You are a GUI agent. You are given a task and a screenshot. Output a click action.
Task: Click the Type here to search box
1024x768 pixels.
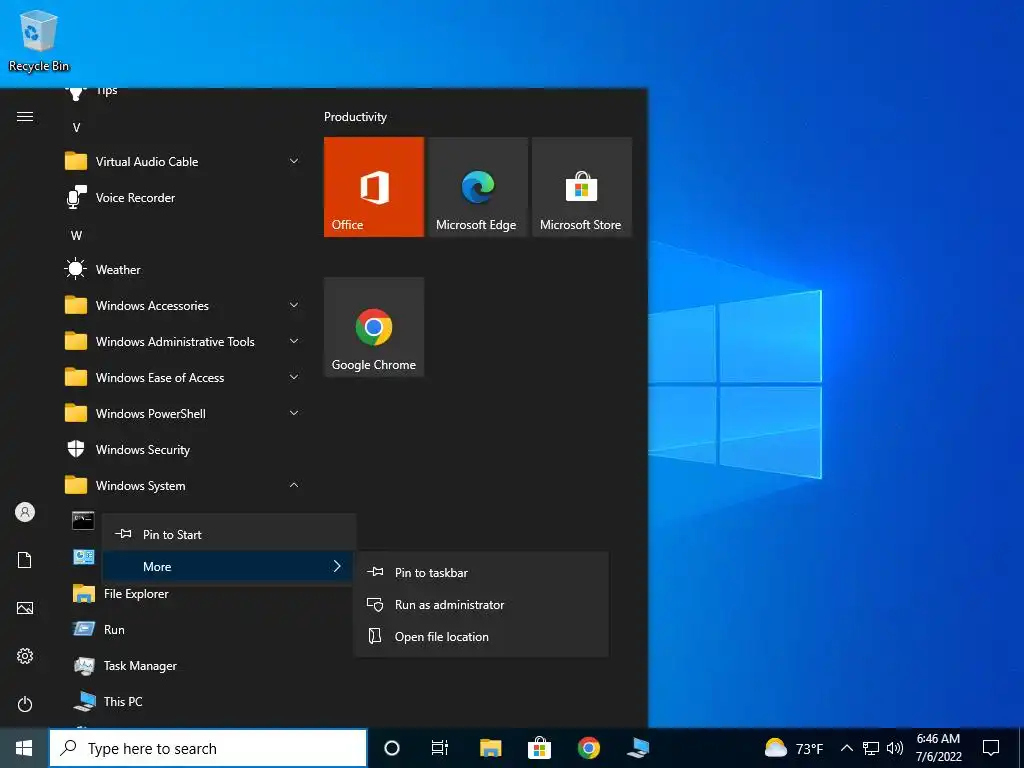pos(208,748)
